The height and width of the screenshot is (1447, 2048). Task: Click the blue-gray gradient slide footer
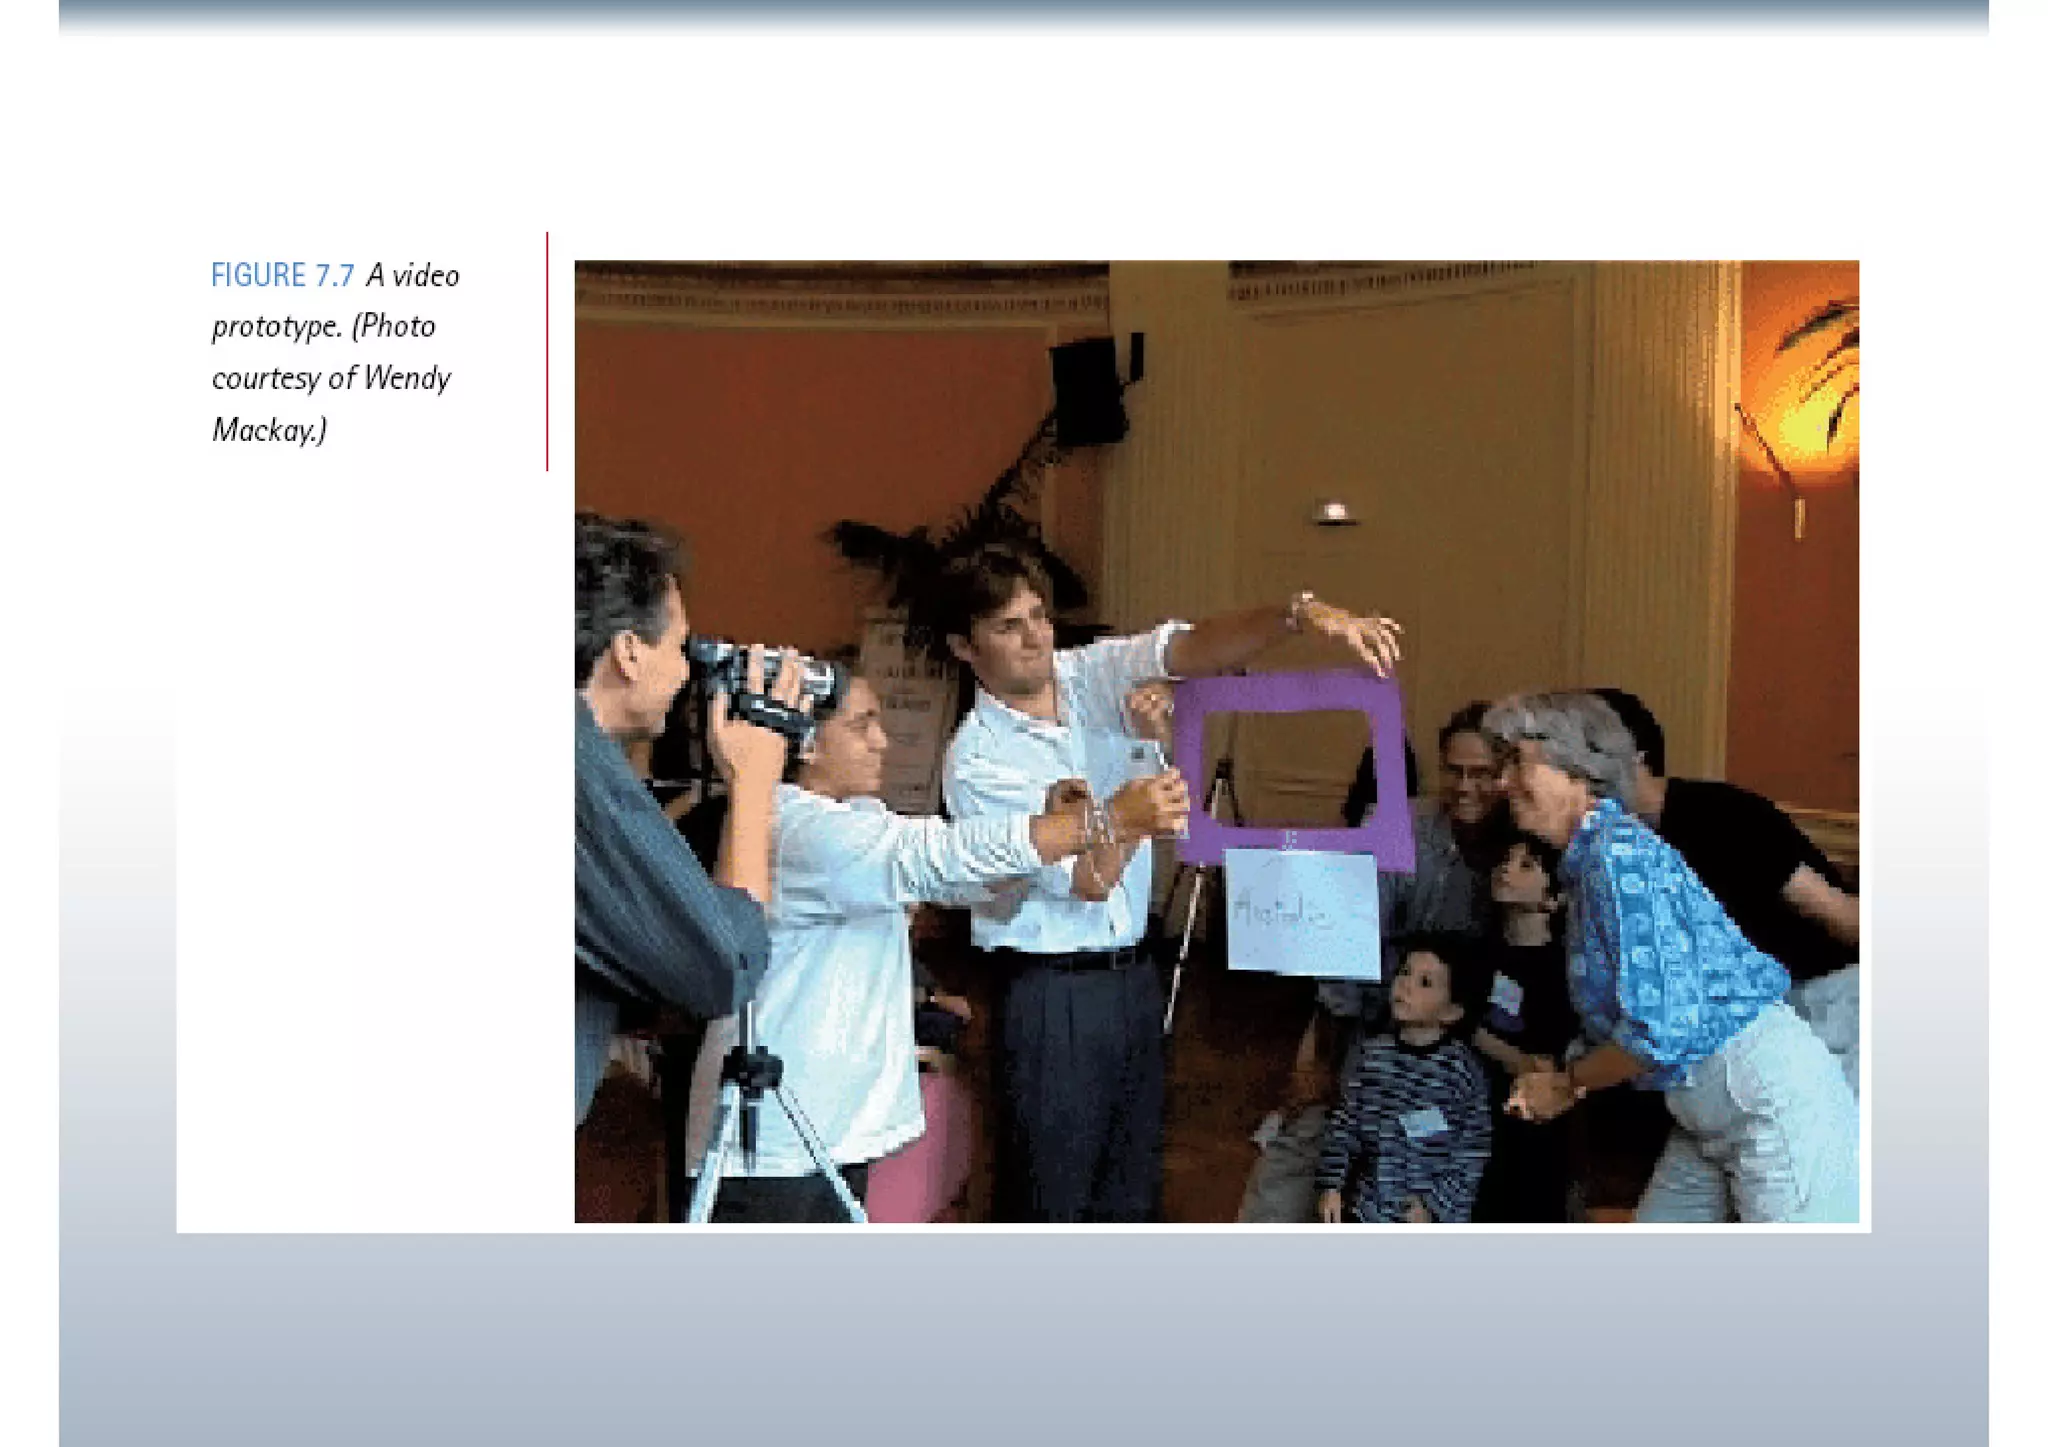1023,1340
